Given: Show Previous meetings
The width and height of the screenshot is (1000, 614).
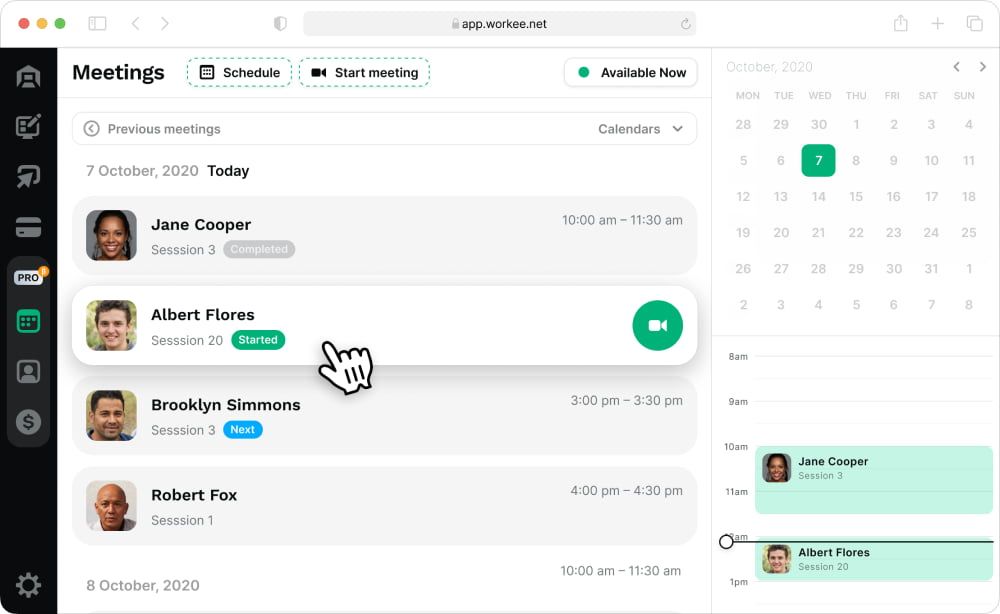Looking at the screenshot, I should click(152, 129).
